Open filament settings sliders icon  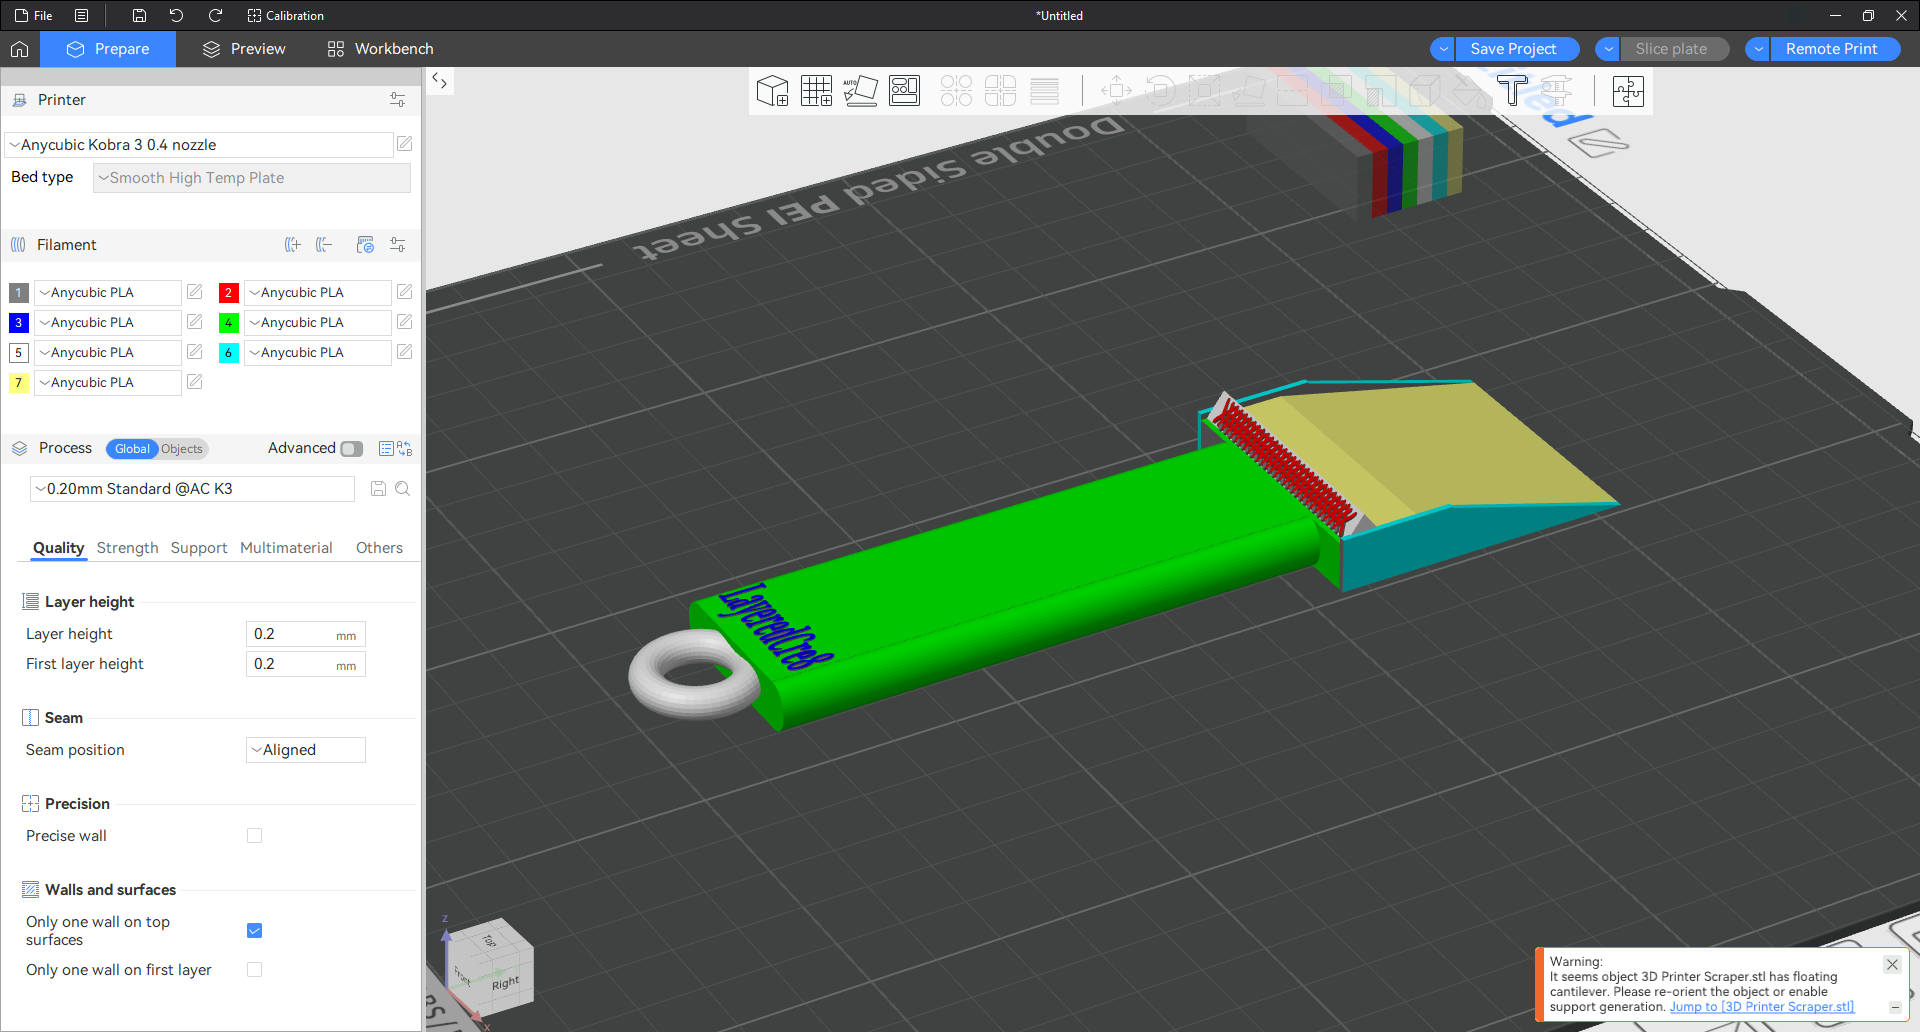point(398,245)
